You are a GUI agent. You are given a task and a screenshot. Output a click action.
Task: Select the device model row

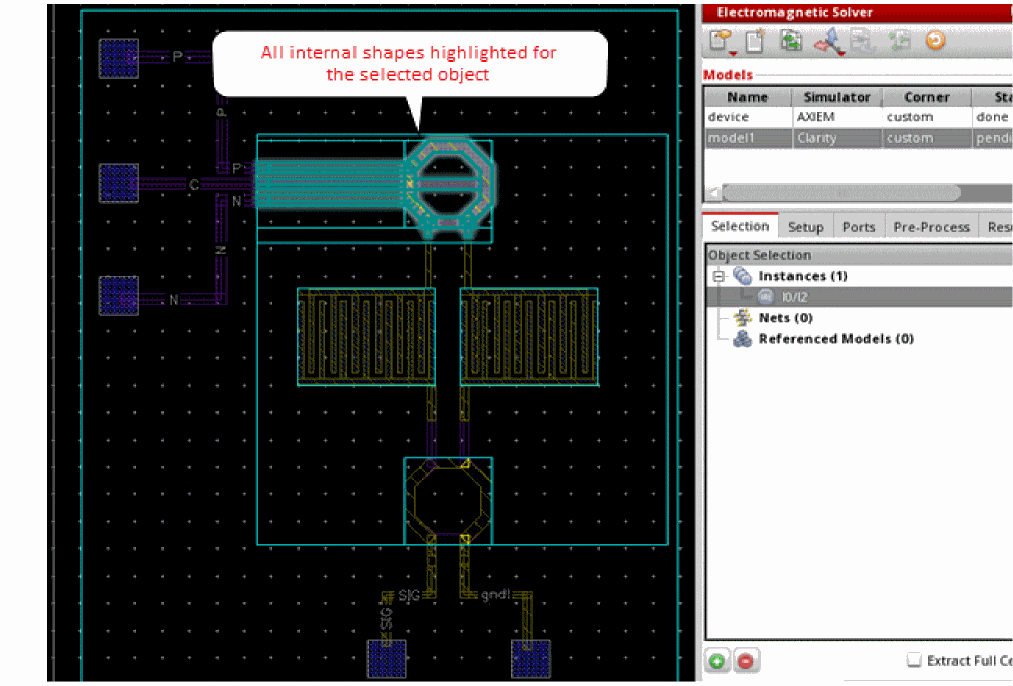[x=728, y=117]
